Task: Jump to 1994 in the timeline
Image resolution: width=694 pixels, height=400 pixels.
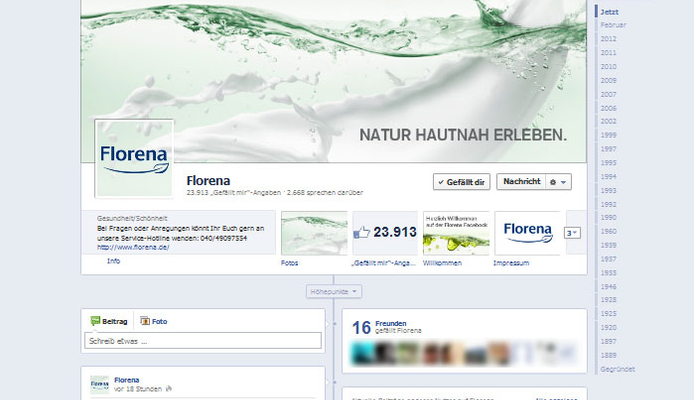Action: pyautogui.click(x=608, y=177)
